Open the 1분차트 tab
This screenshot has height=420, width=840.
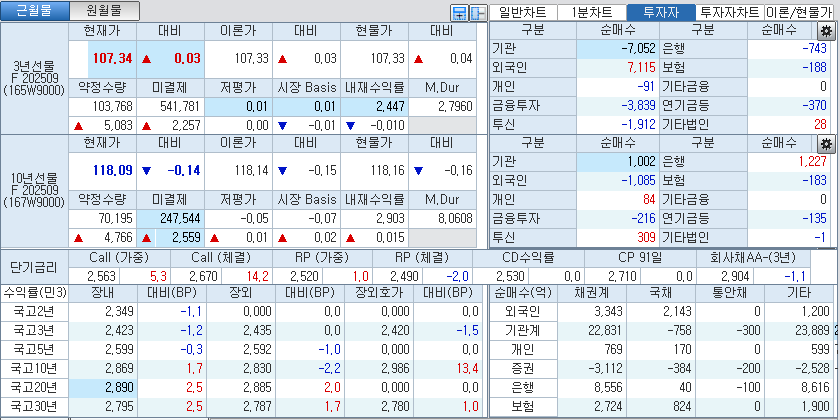(592, 12)
